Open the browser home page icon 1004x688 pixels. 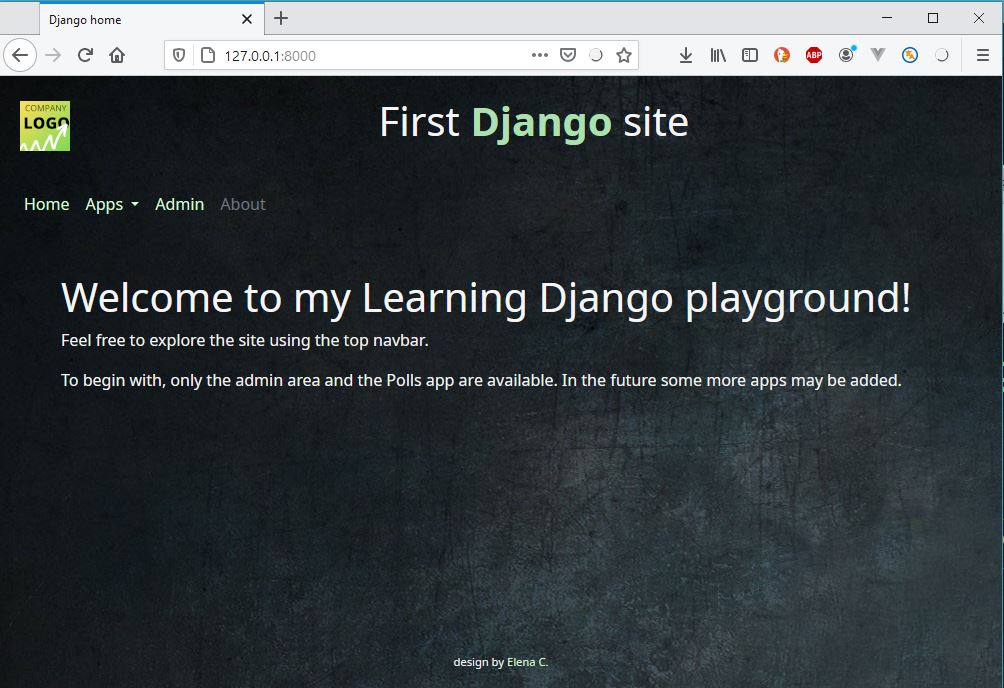[117, 55]
